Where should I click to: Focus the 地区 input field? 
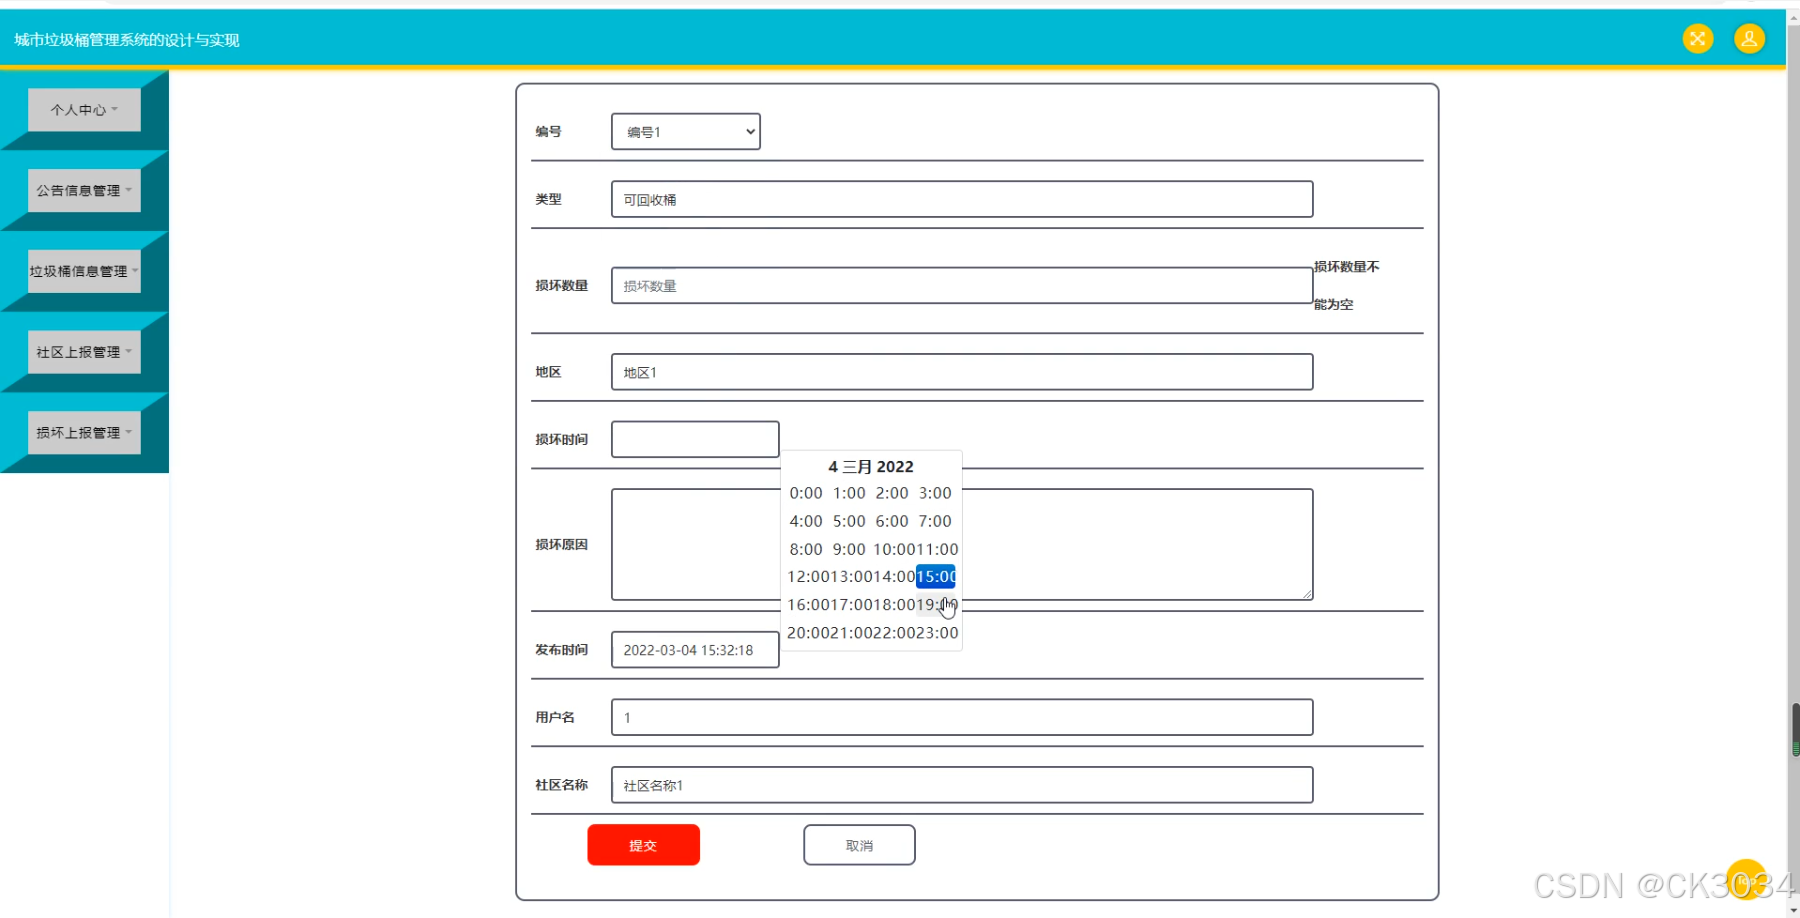(962, 372)
